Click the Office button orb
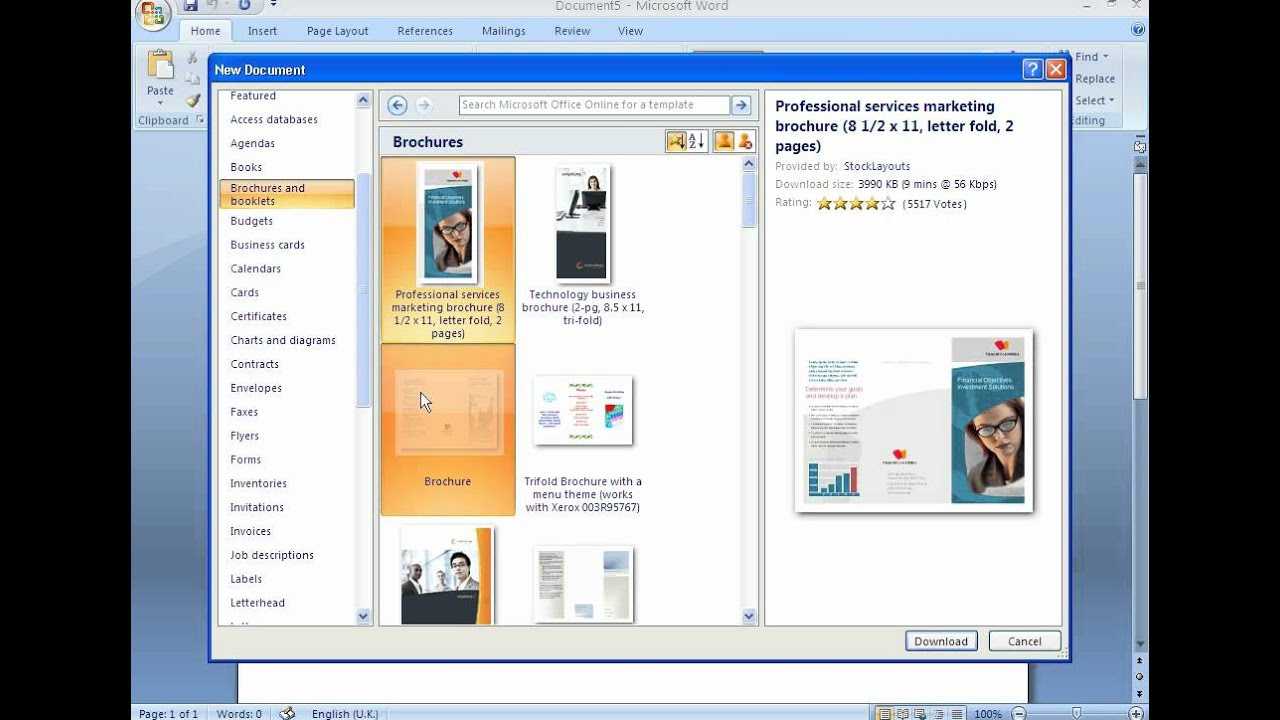Screen dimensions: 1280x720 click(x=154, y=14)
